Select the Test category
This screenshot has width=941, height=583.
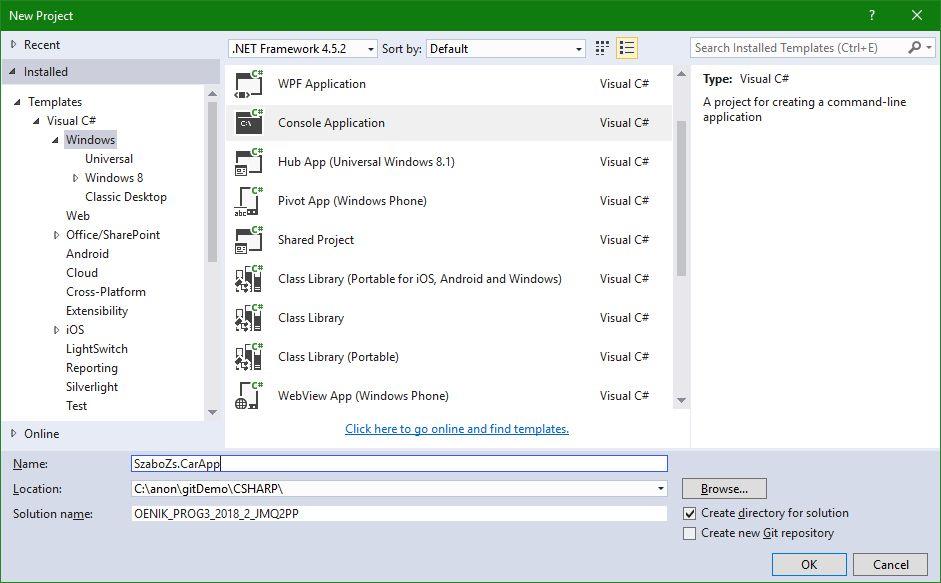click(x=77, y=406)
